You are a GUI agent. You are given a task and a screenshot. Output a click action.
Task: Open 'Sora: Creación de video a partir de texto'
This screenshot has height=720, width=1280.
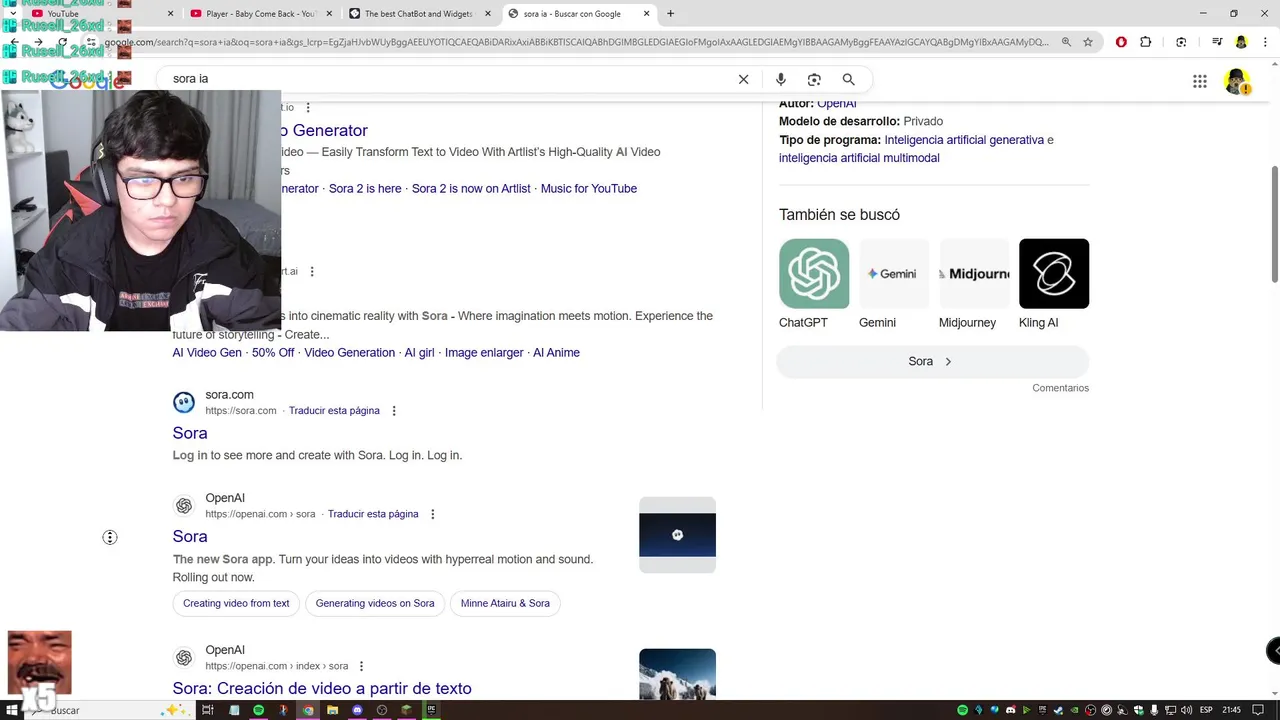tap(322, 689)
